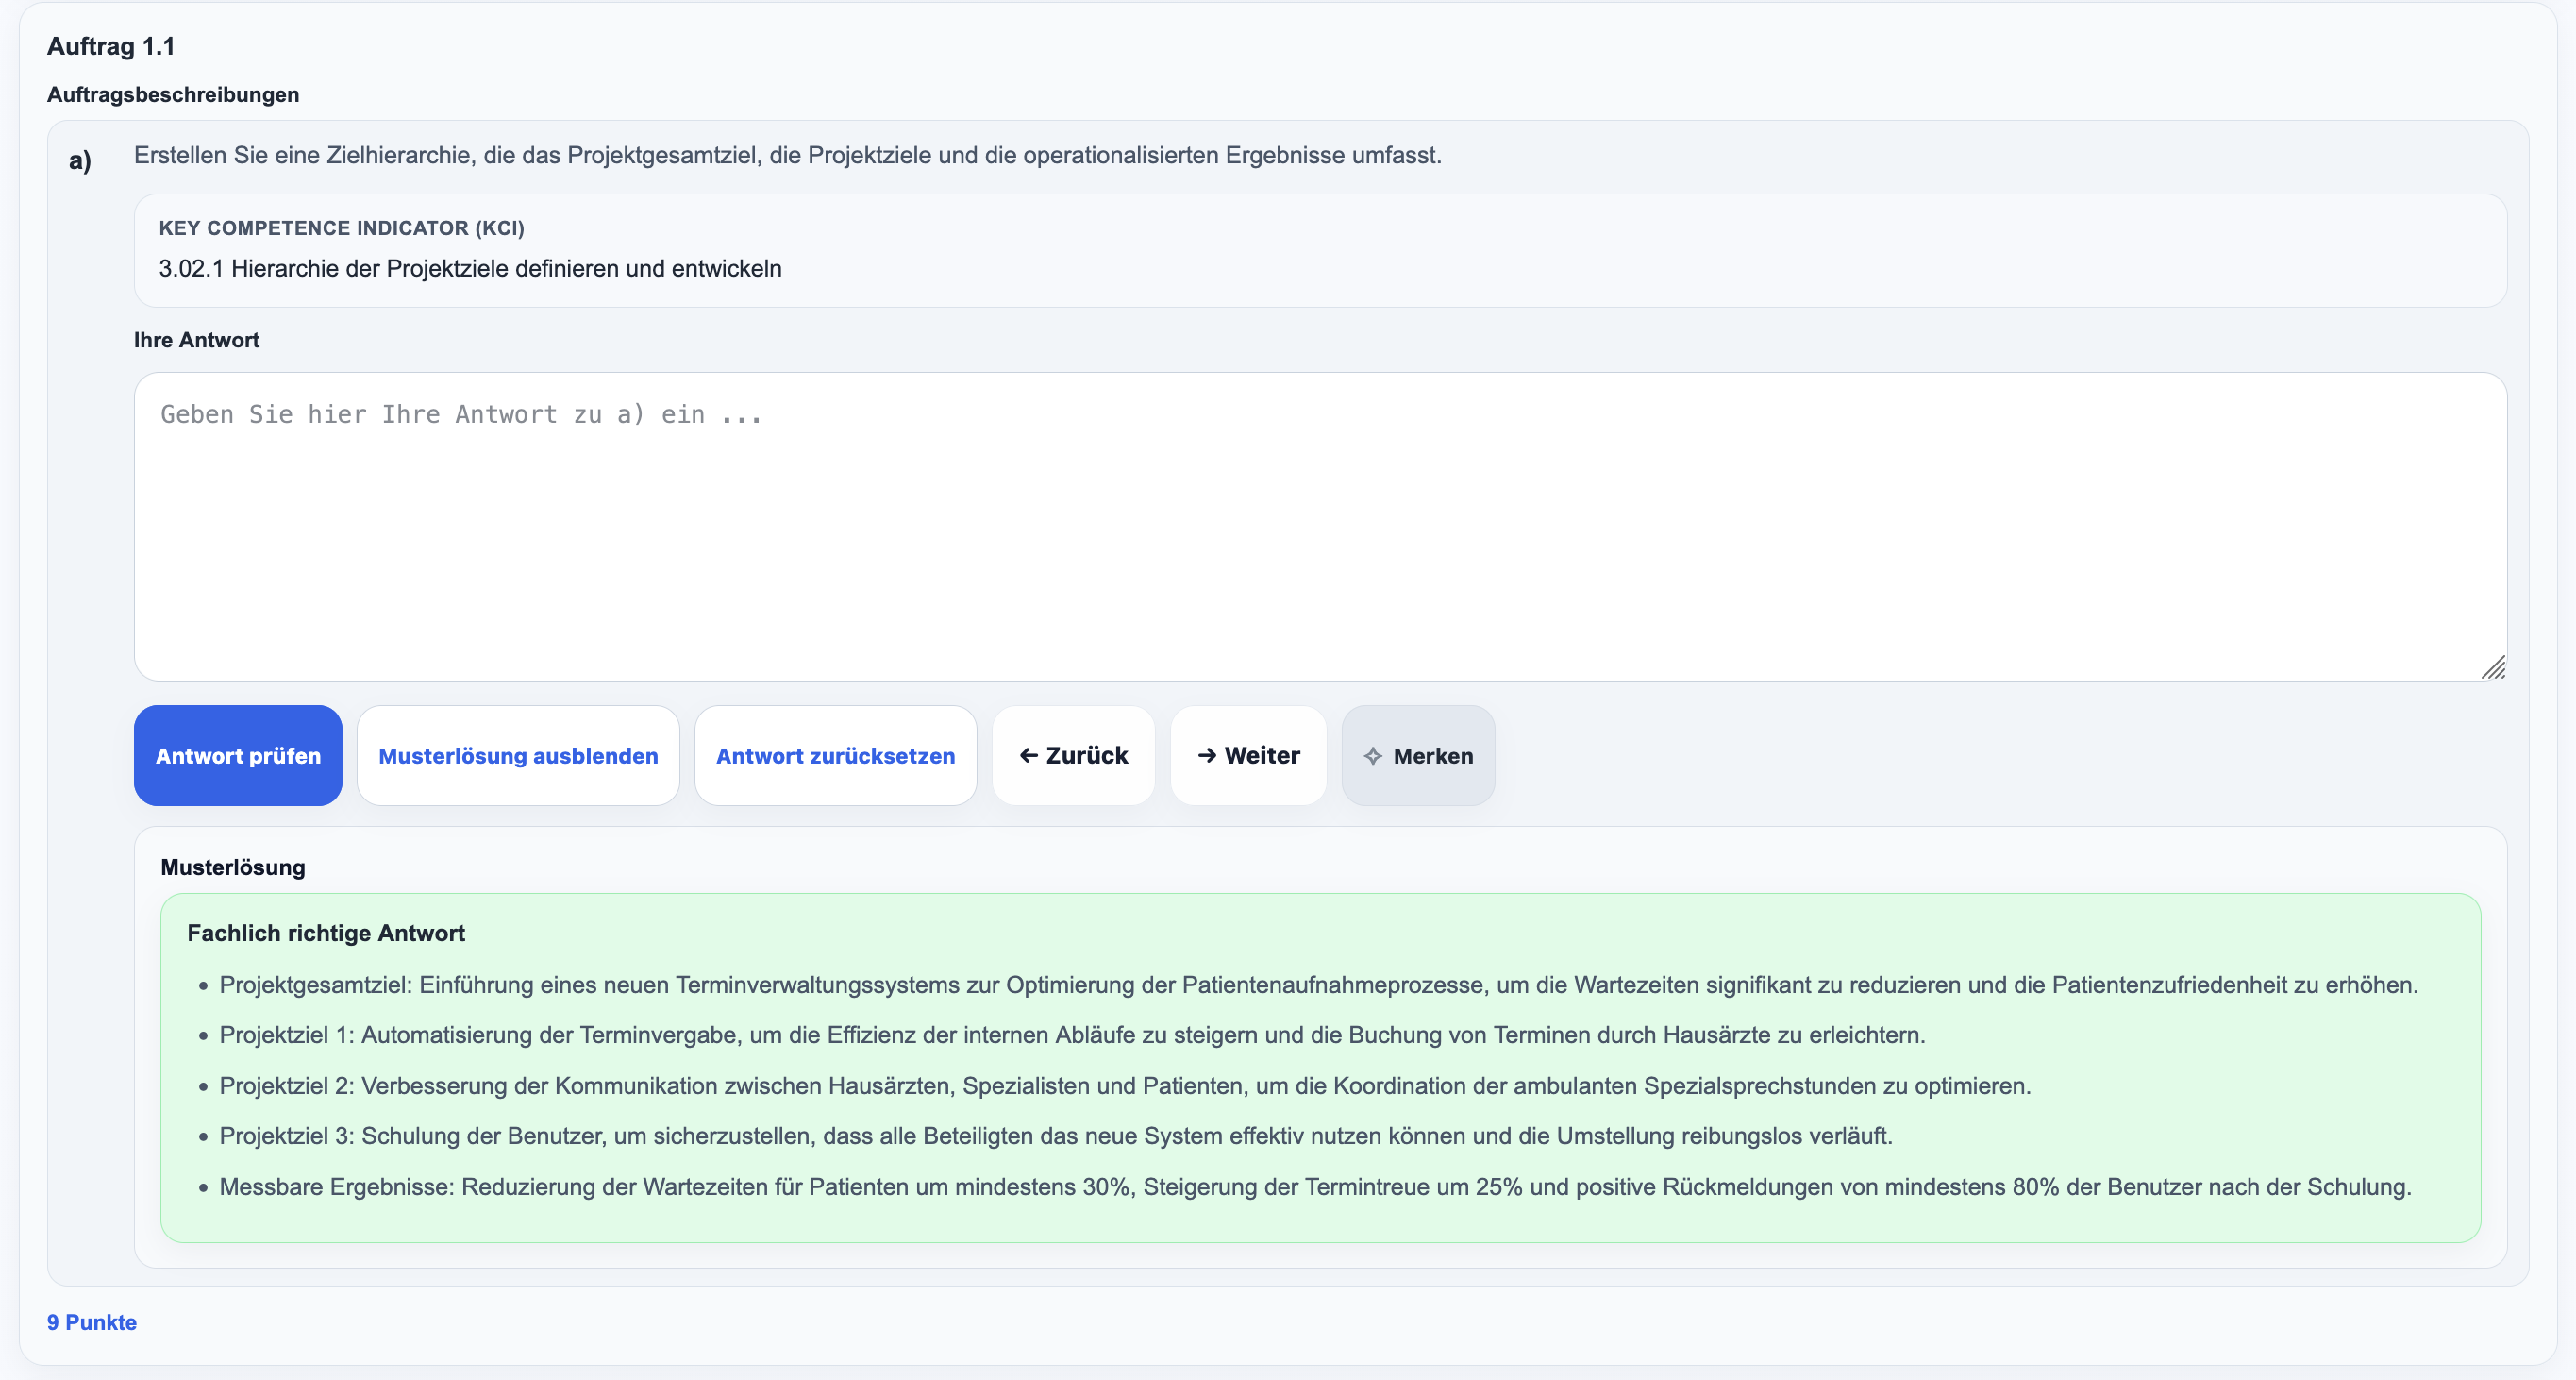Click the task description starting Erstellen Sie eine Zielhierarchie
The height and width of the screenshot is (1380, 2576).
coord(788,155)
